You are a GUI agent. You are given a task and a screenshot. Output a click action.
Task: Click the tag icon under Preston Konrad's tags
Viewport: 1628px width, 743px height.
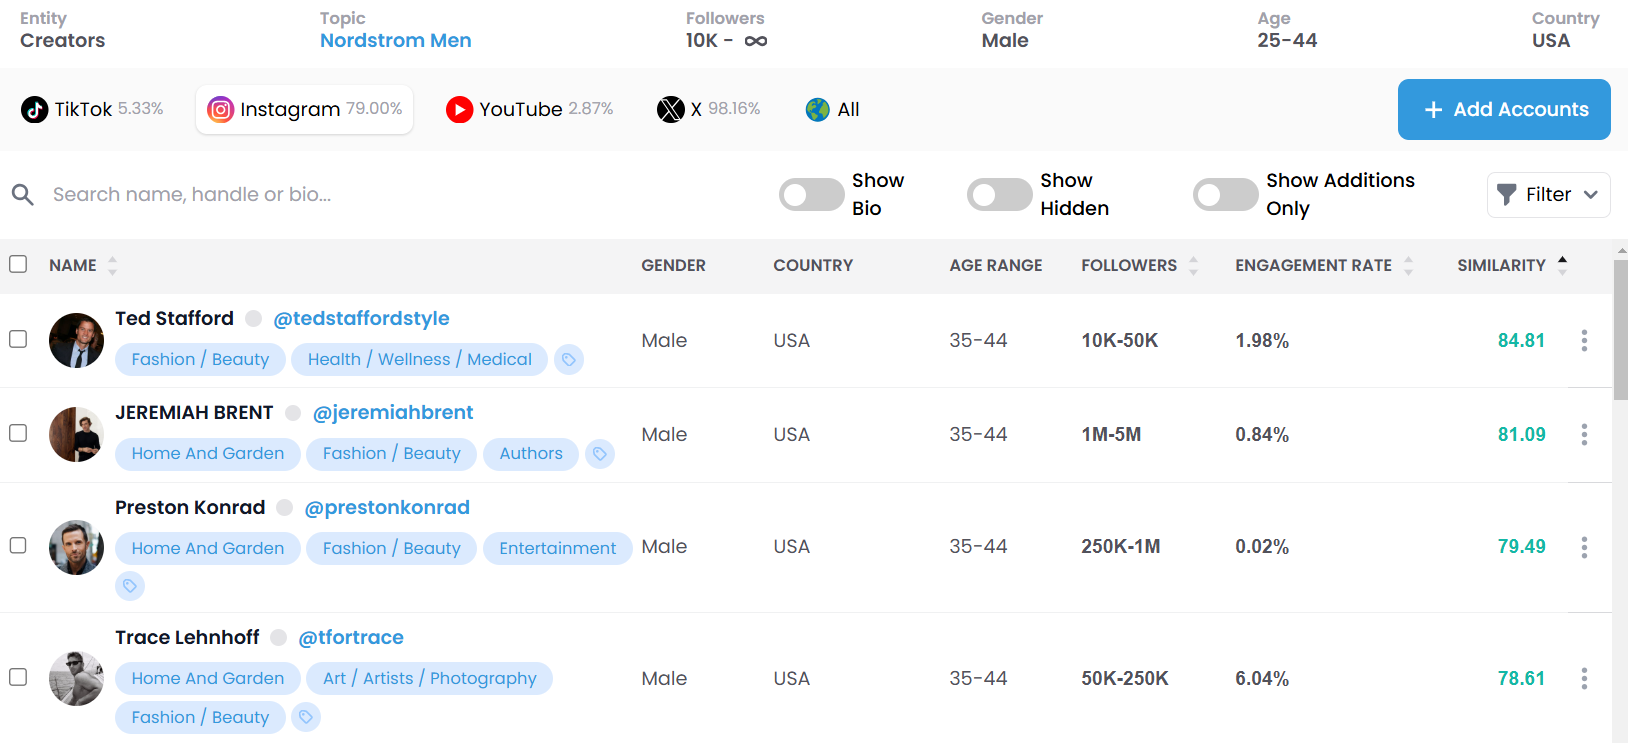pyautogui.click(x=130, y=586)
